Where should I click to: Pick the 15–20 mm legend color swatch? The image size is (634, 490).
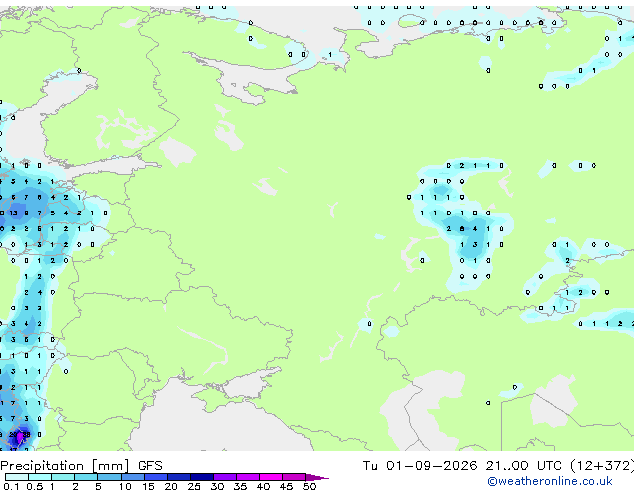tap(155, 477)
